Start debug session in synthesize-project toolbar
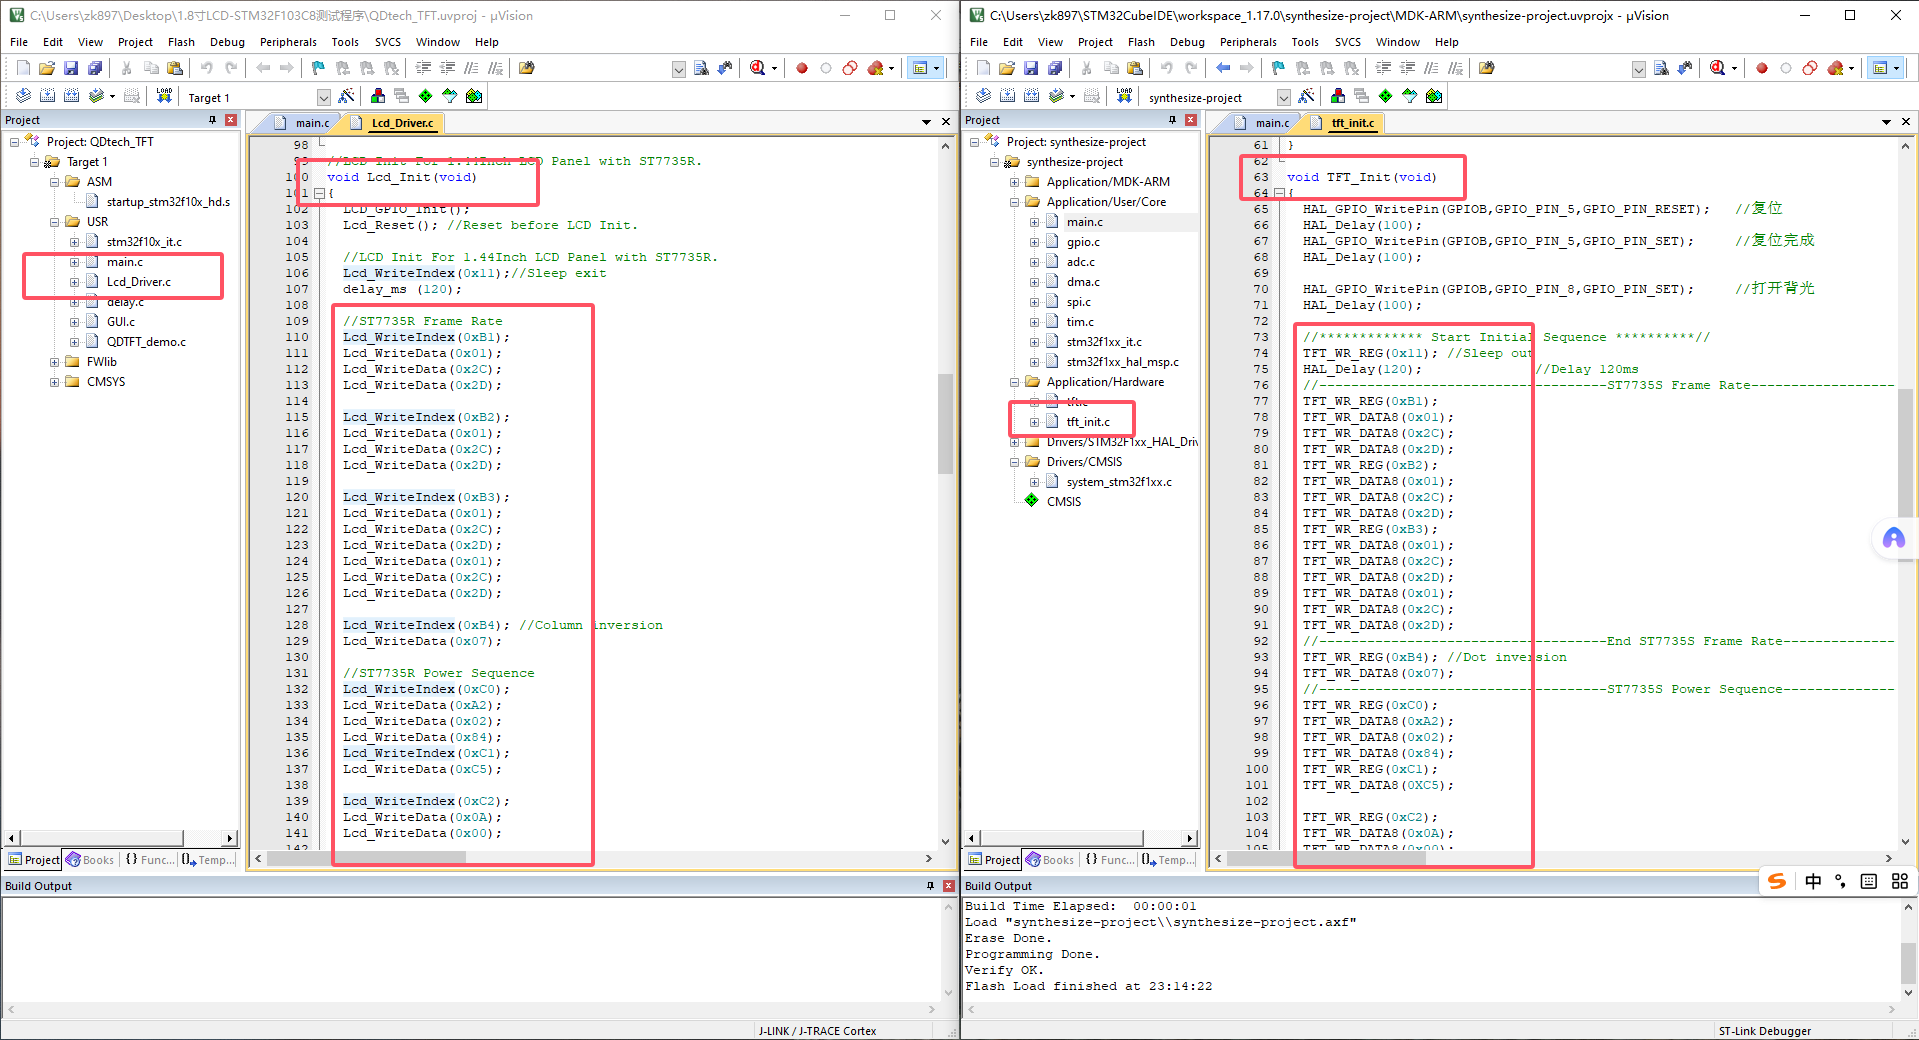This screenshot has height=1040, width=1919. (x=1717, y=68)
